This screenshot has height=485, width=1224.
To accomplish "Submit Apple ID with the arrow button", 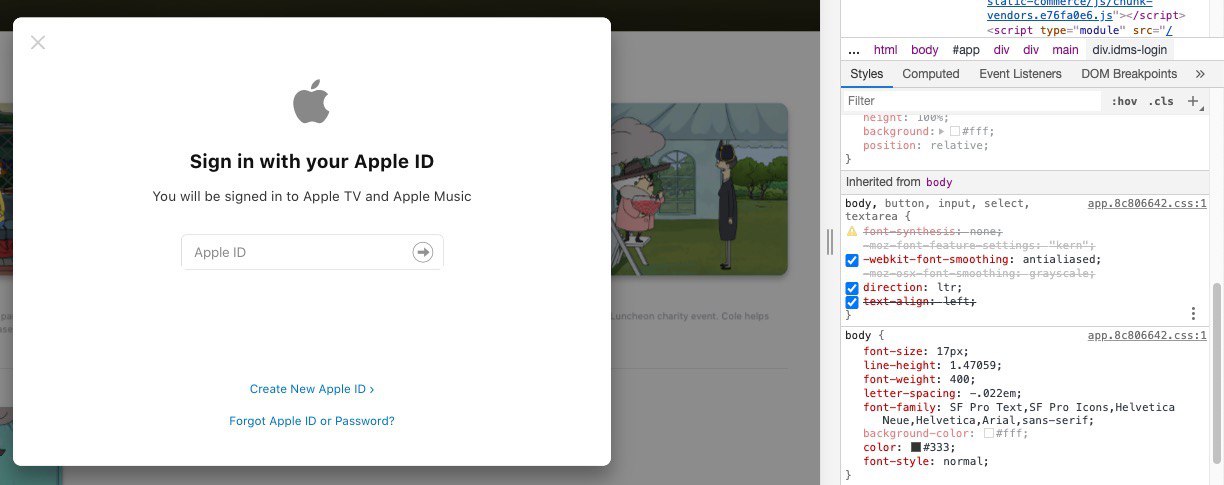I will (x=423, y=253).
